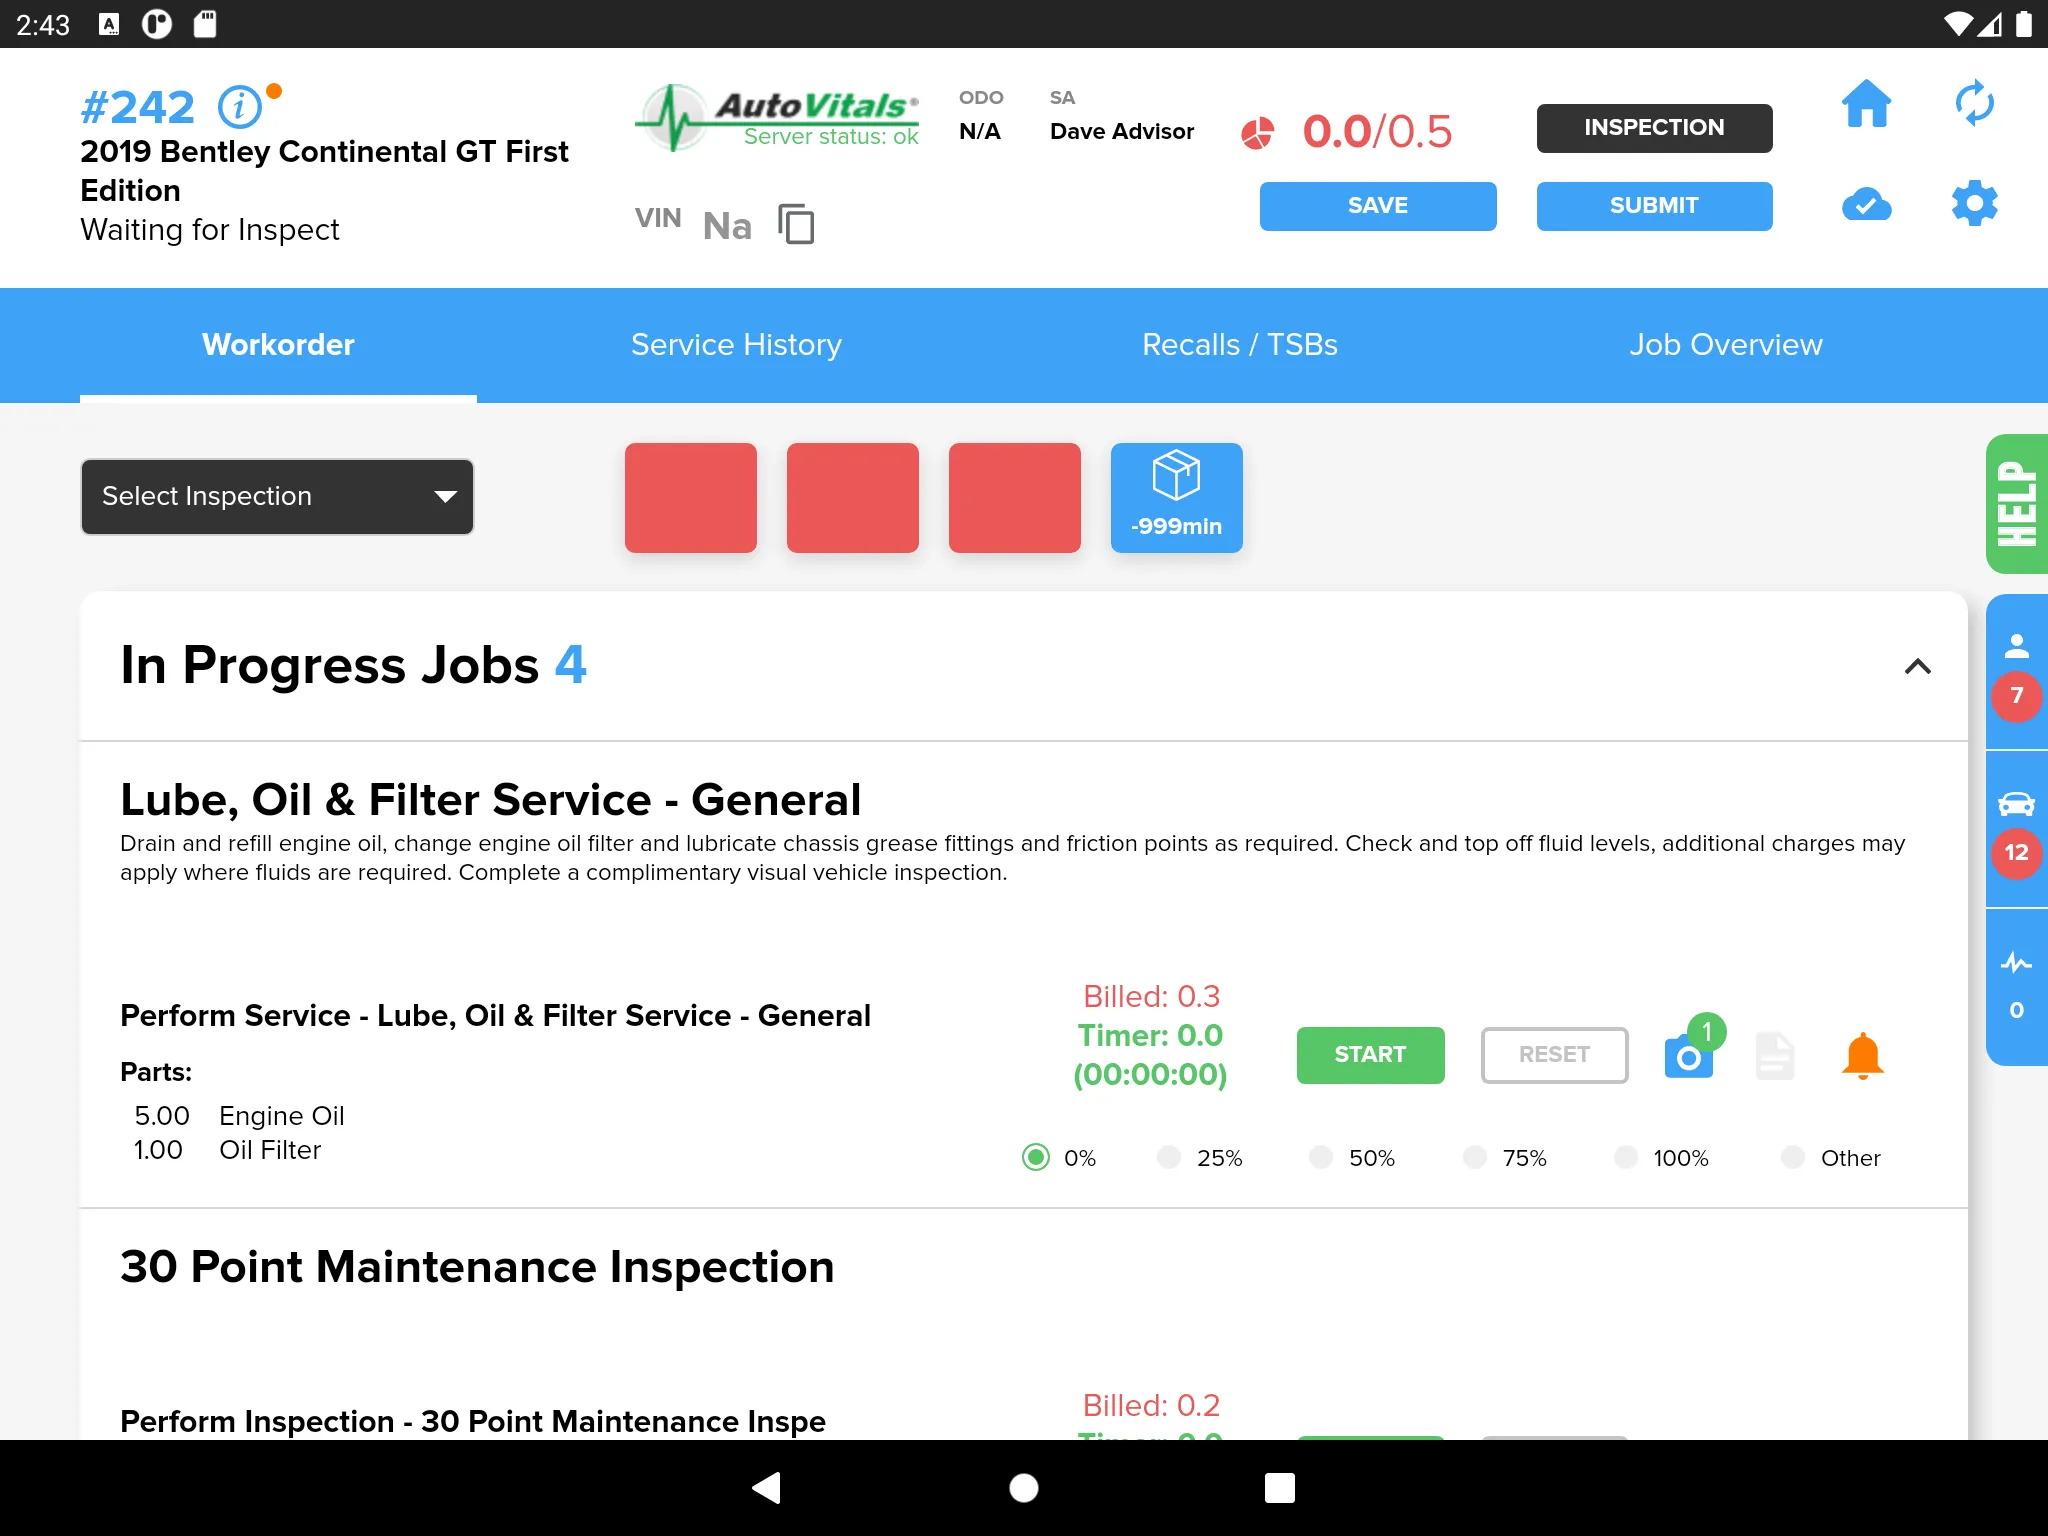The width and height of the screenshot is (2048, 1536).
Task: Switch to the Service History tab
Action: pyautogui.click(x=735, y=342)
